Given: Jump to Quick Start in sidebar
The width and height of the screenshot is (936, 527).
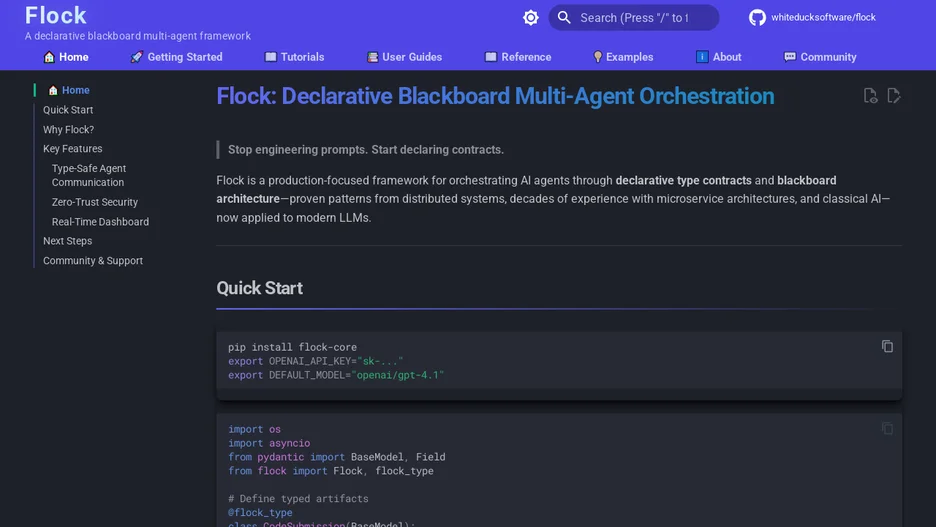Looking at the screenshot, I should 68,110.
